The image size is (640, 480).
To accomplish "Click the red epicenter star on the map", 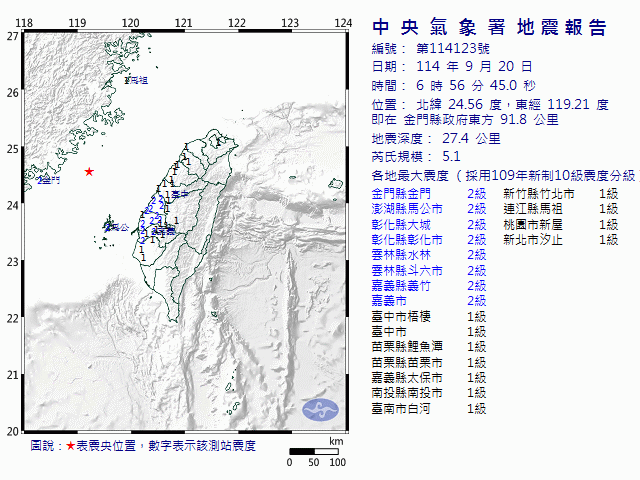I will click(89, 172).
